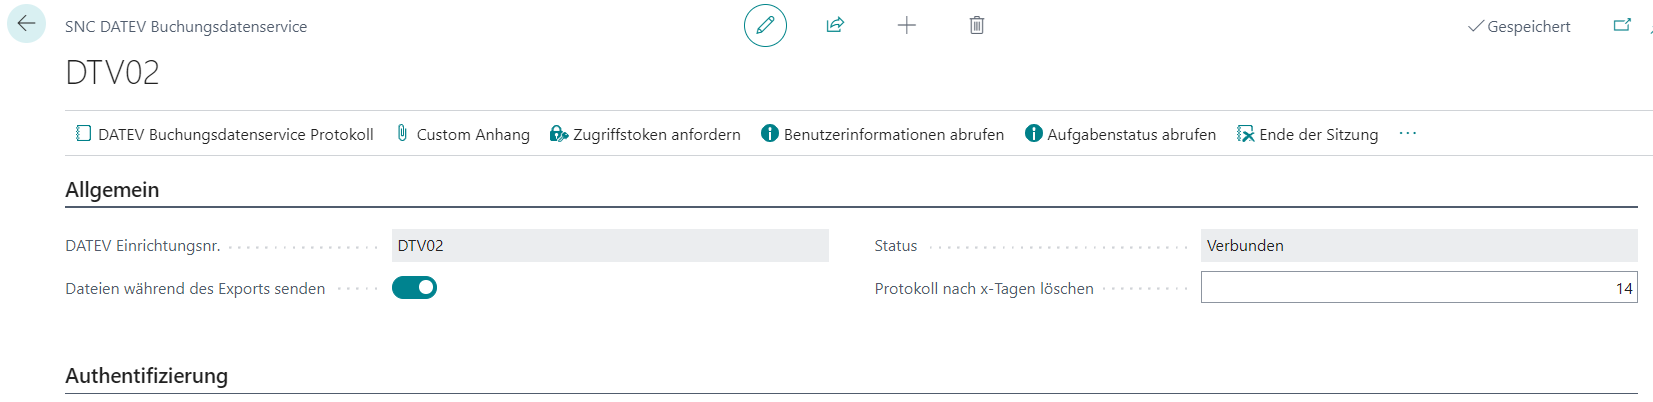Click the Custom Anhang action
This screenshot has height=402, width=1653.
point(463,134)
